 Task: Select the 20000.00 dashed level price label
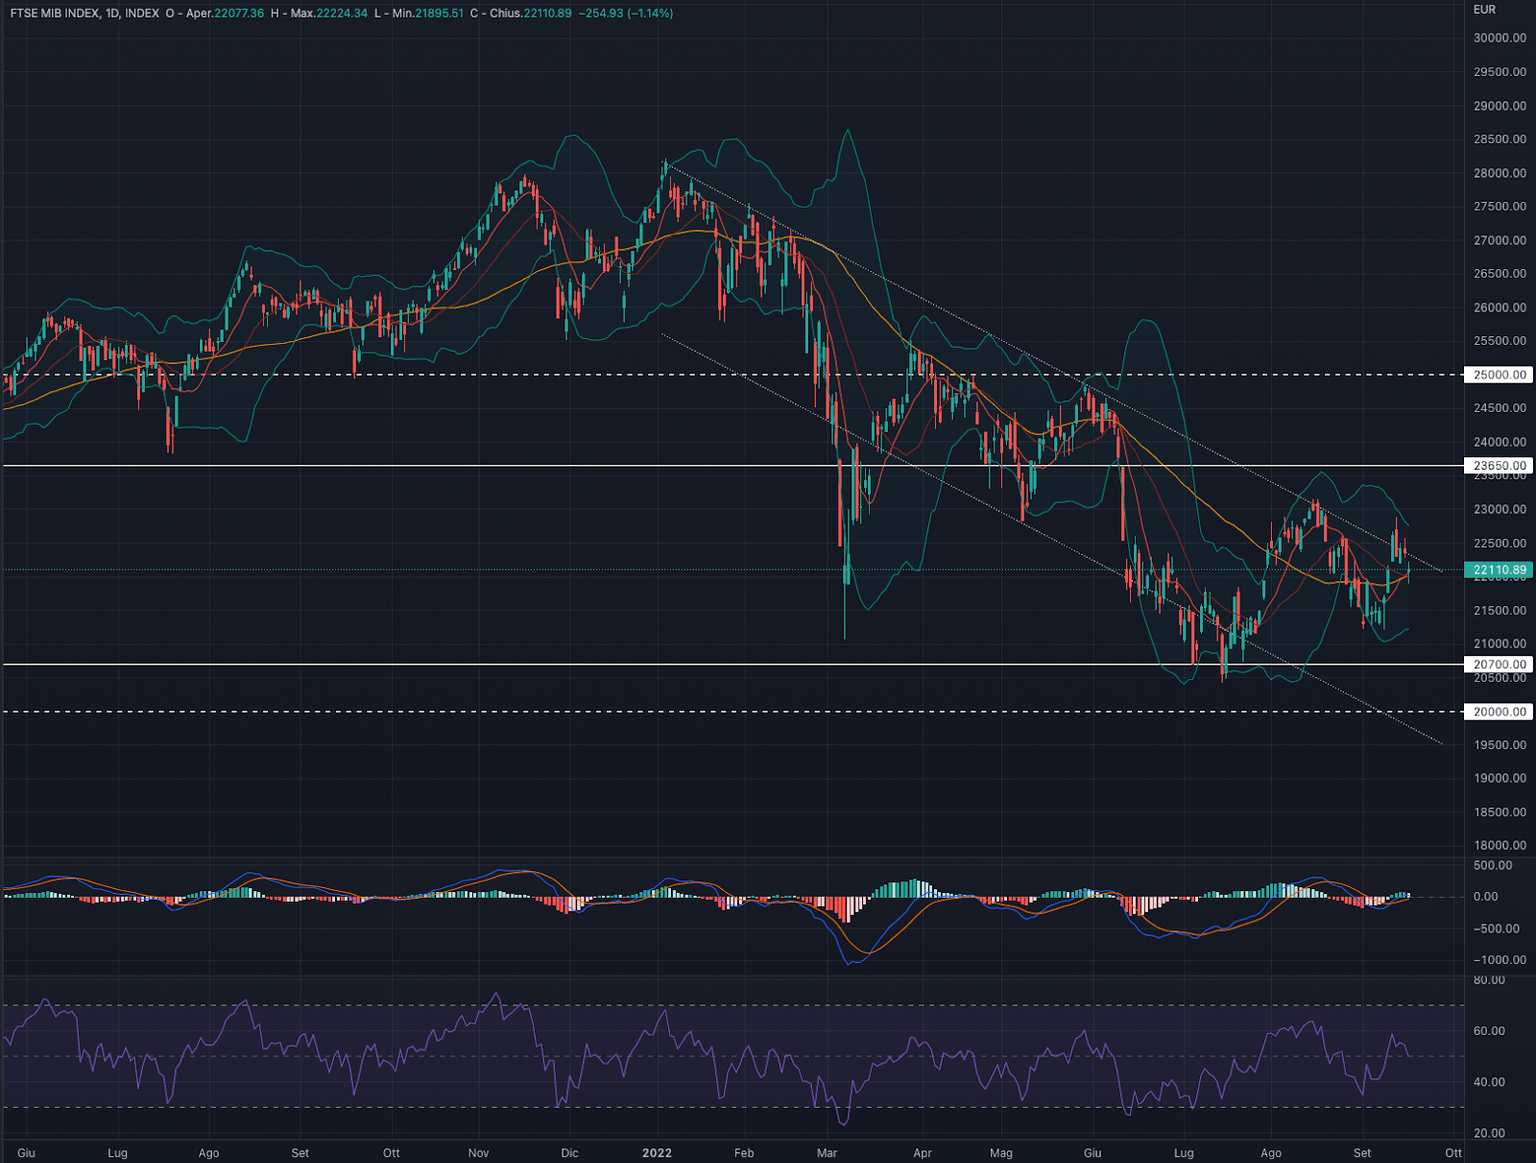pyautogui.click(x=1499, y=712)
